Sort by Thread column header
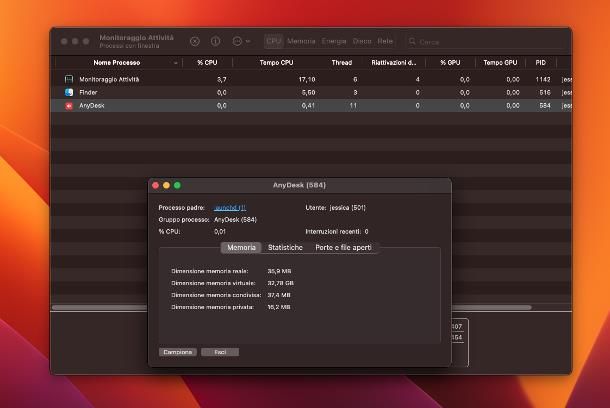610x408 pixels. point(342,63)
